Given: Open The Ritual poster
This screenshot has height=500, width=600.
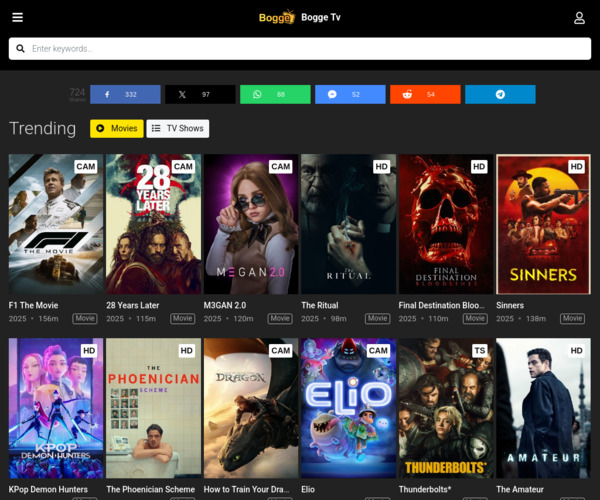Looking at the screenshot, I should coord(349,224).
